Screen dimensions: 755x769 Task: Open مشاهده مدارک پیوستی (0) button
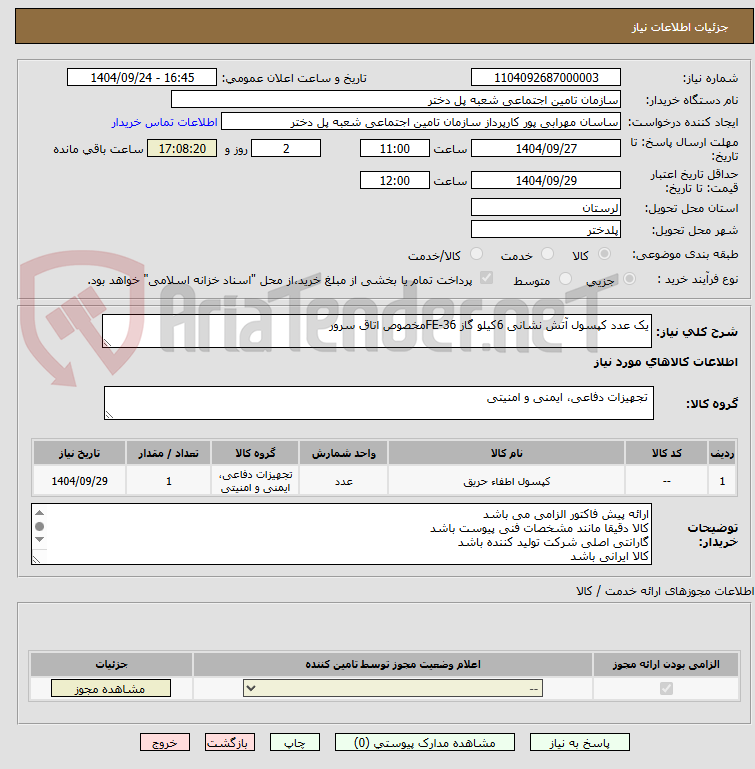[425, 743]
